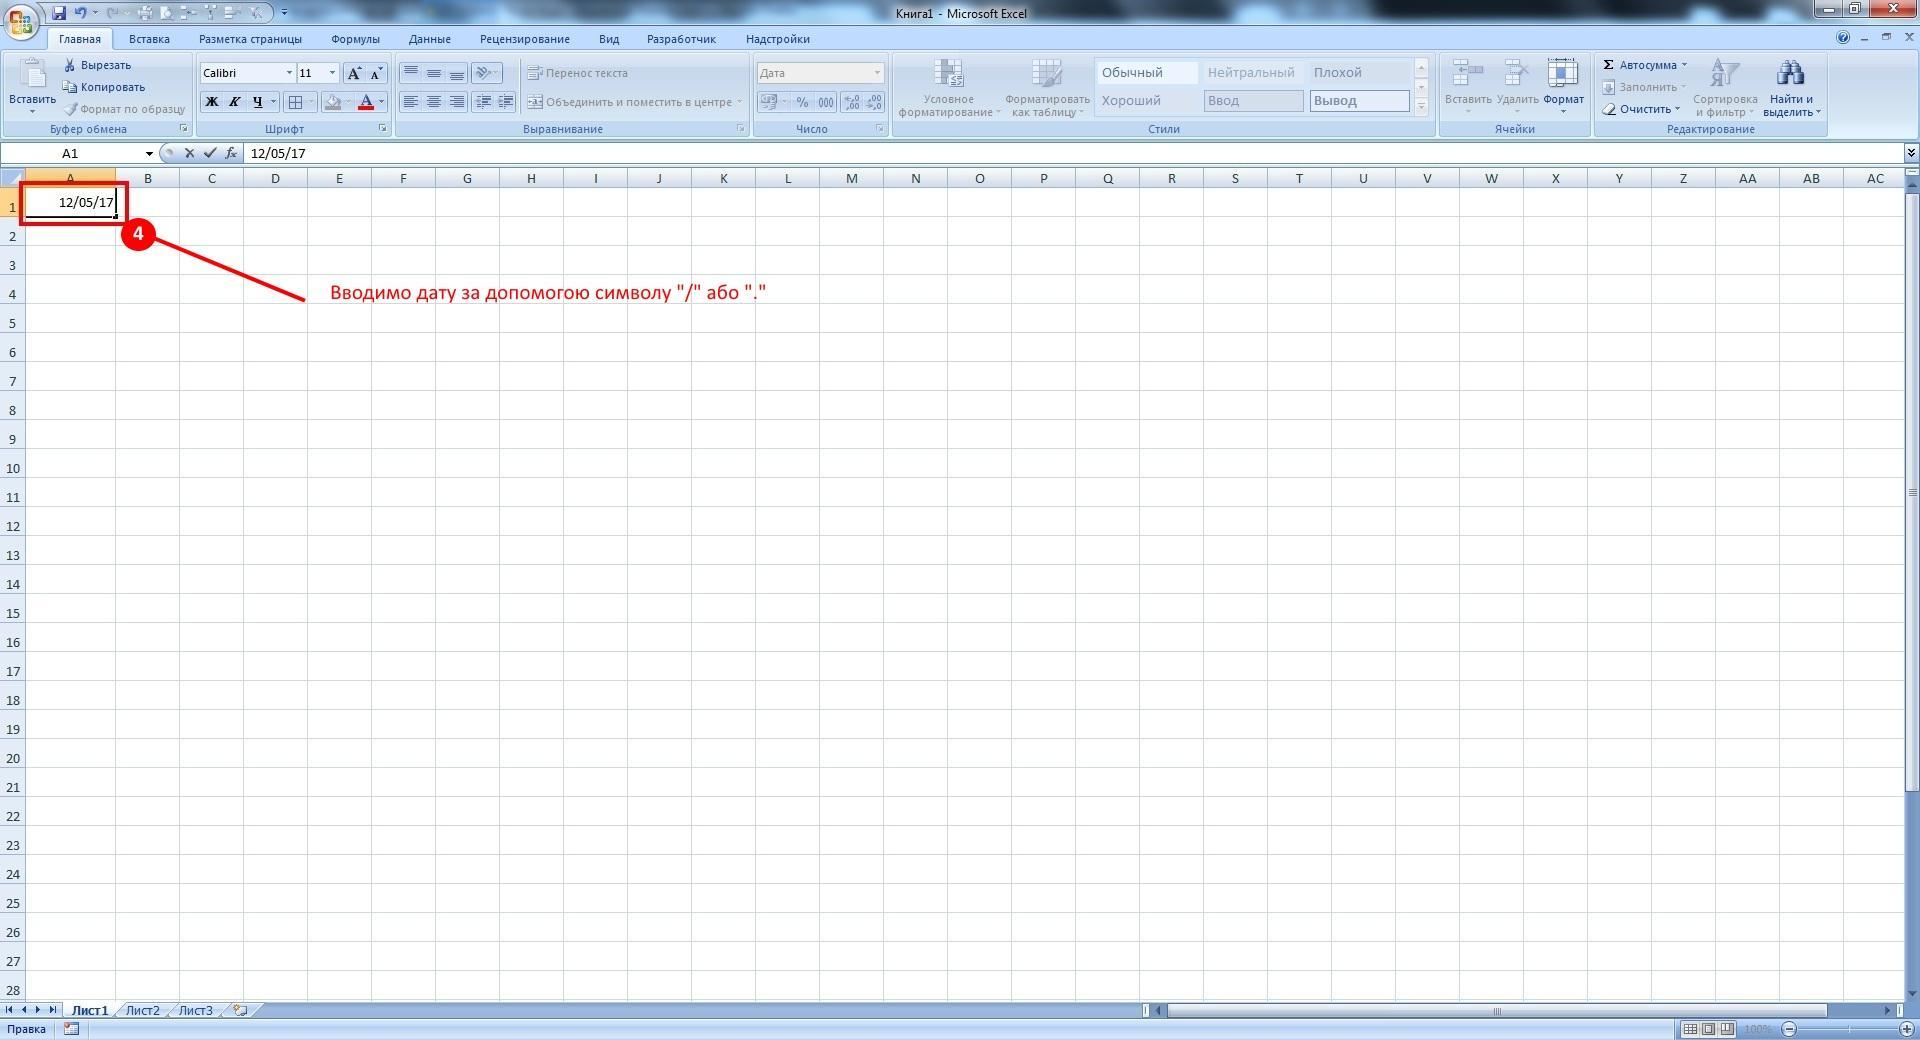
Task: Switch to the Данные tab
Action: pos(429,39)
